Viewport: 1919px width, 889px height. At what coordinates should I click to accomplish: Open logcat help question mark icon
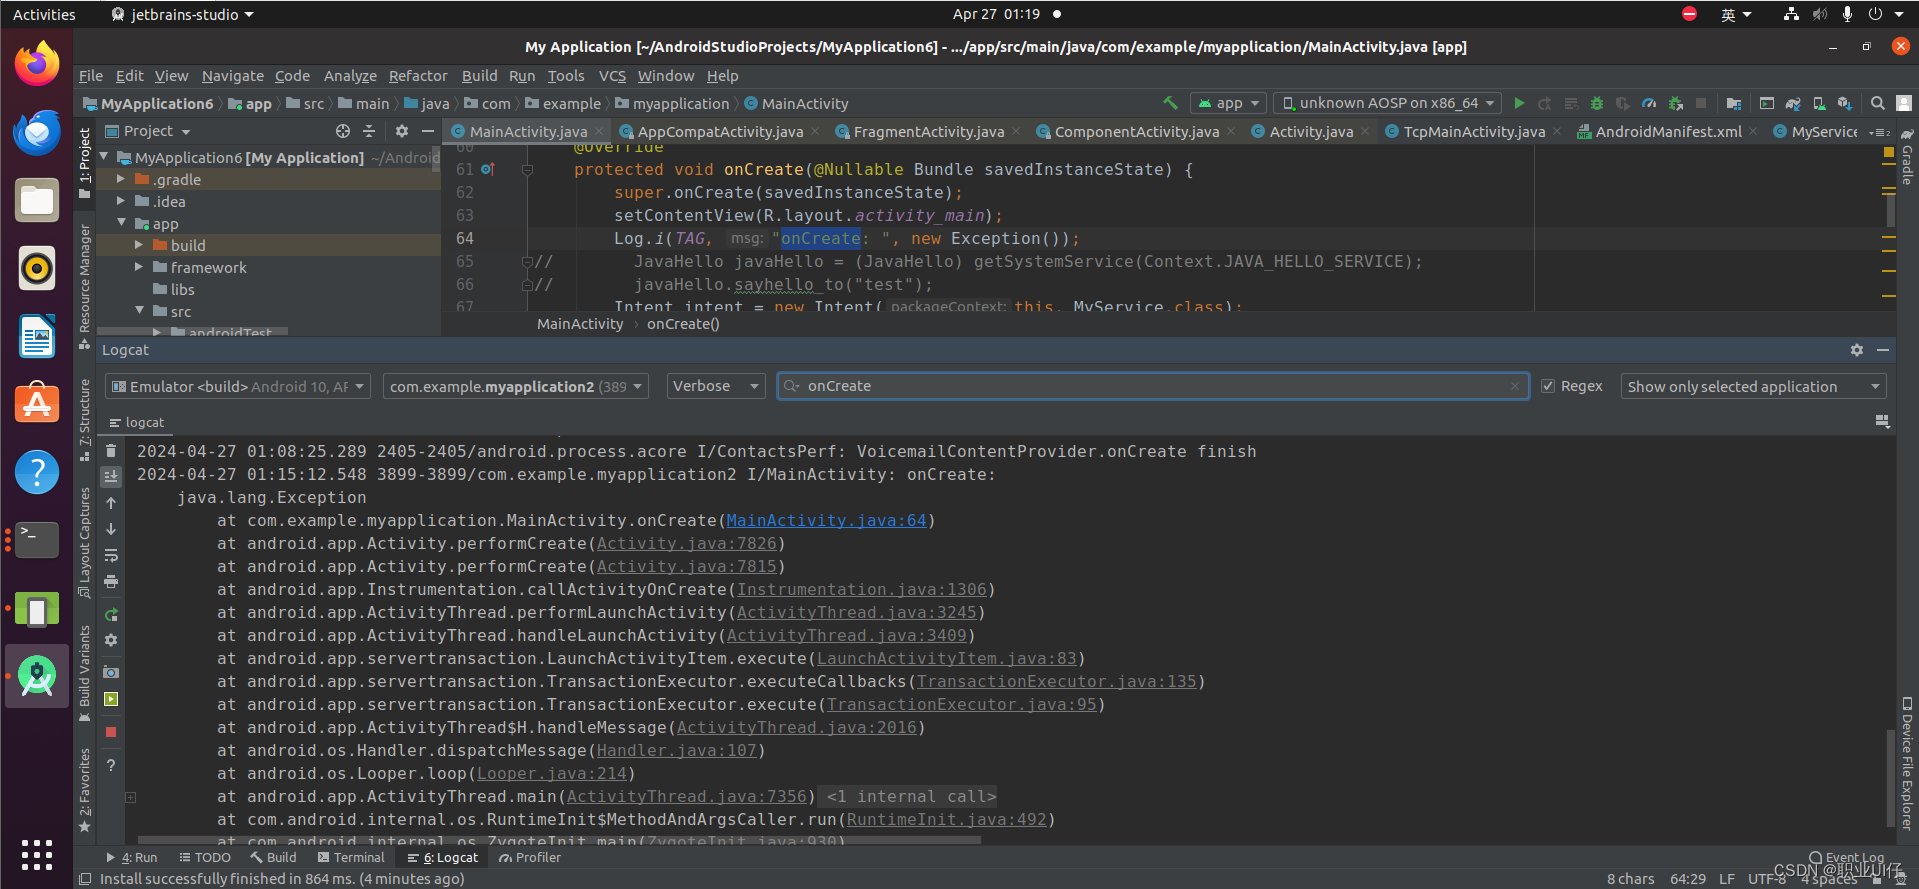point(111,765)
